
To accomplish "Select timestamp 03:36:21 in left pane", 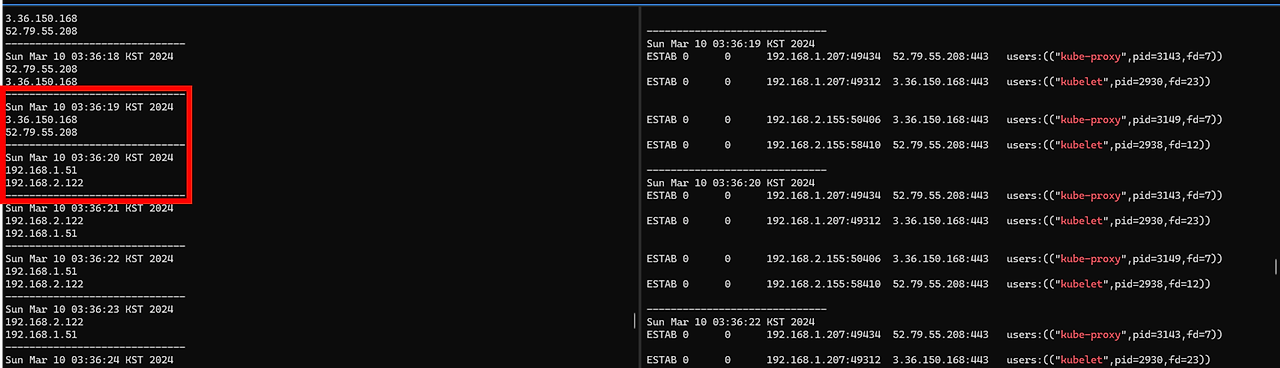I will (89, 208).
